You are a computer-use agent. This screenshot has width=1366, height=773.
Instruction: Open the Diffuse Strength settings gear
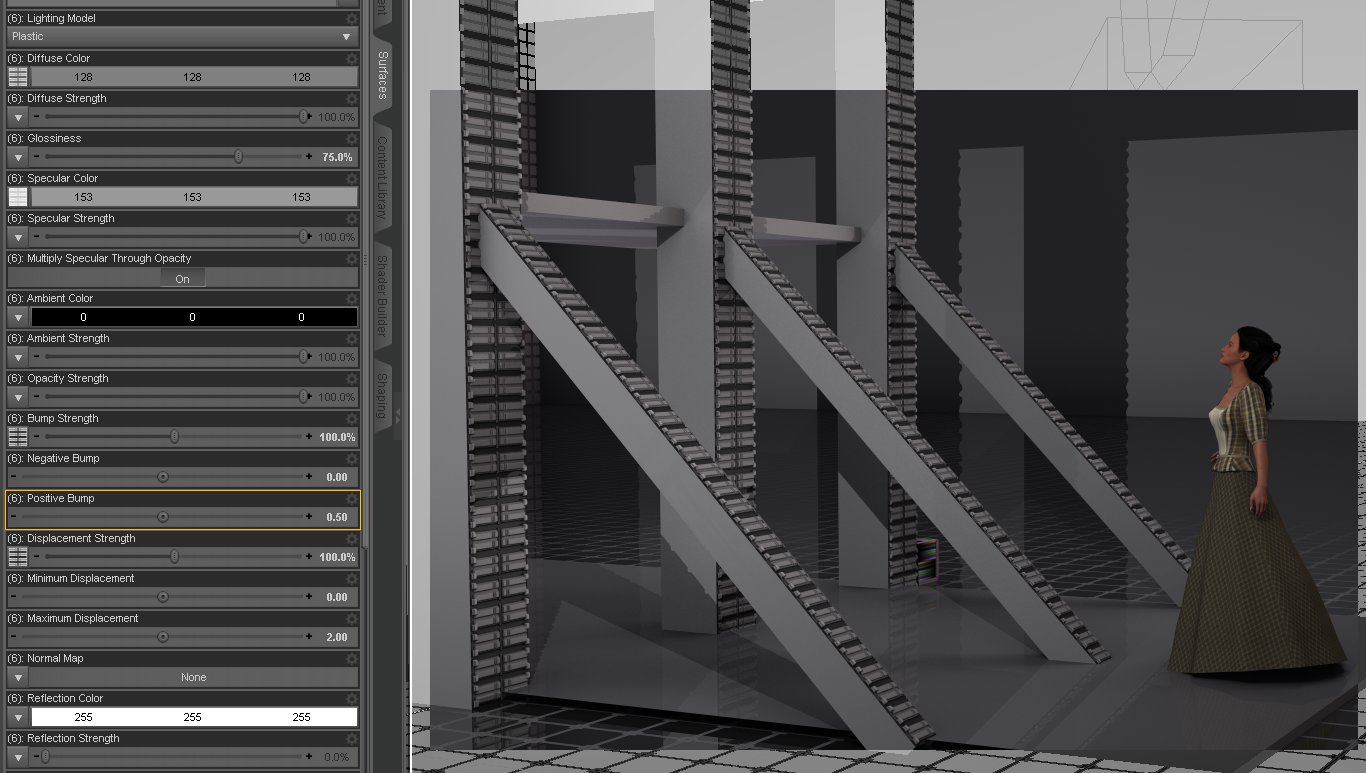pyautogui.click(x=351, y=98)
